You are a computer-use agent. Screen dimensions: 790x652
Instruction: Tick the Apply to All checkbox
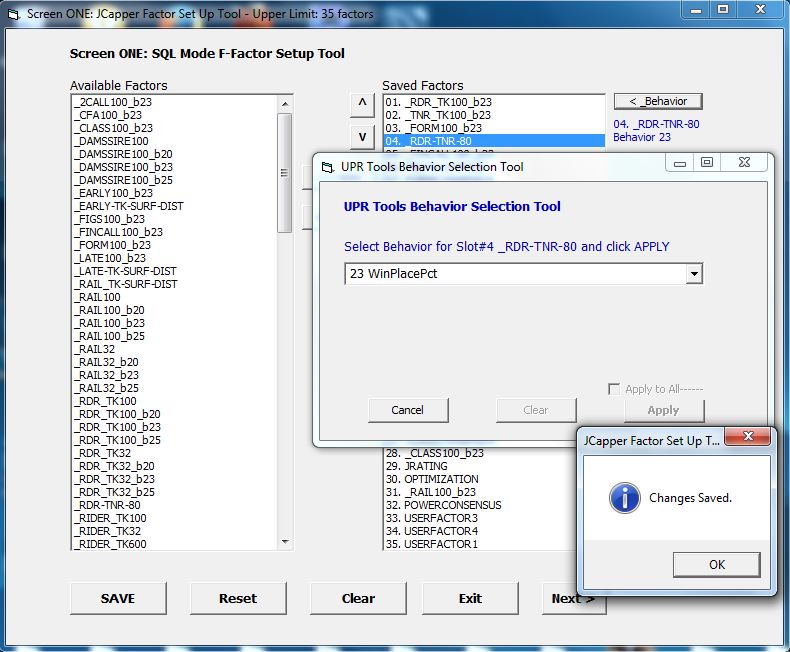click(x=614, y=389)
